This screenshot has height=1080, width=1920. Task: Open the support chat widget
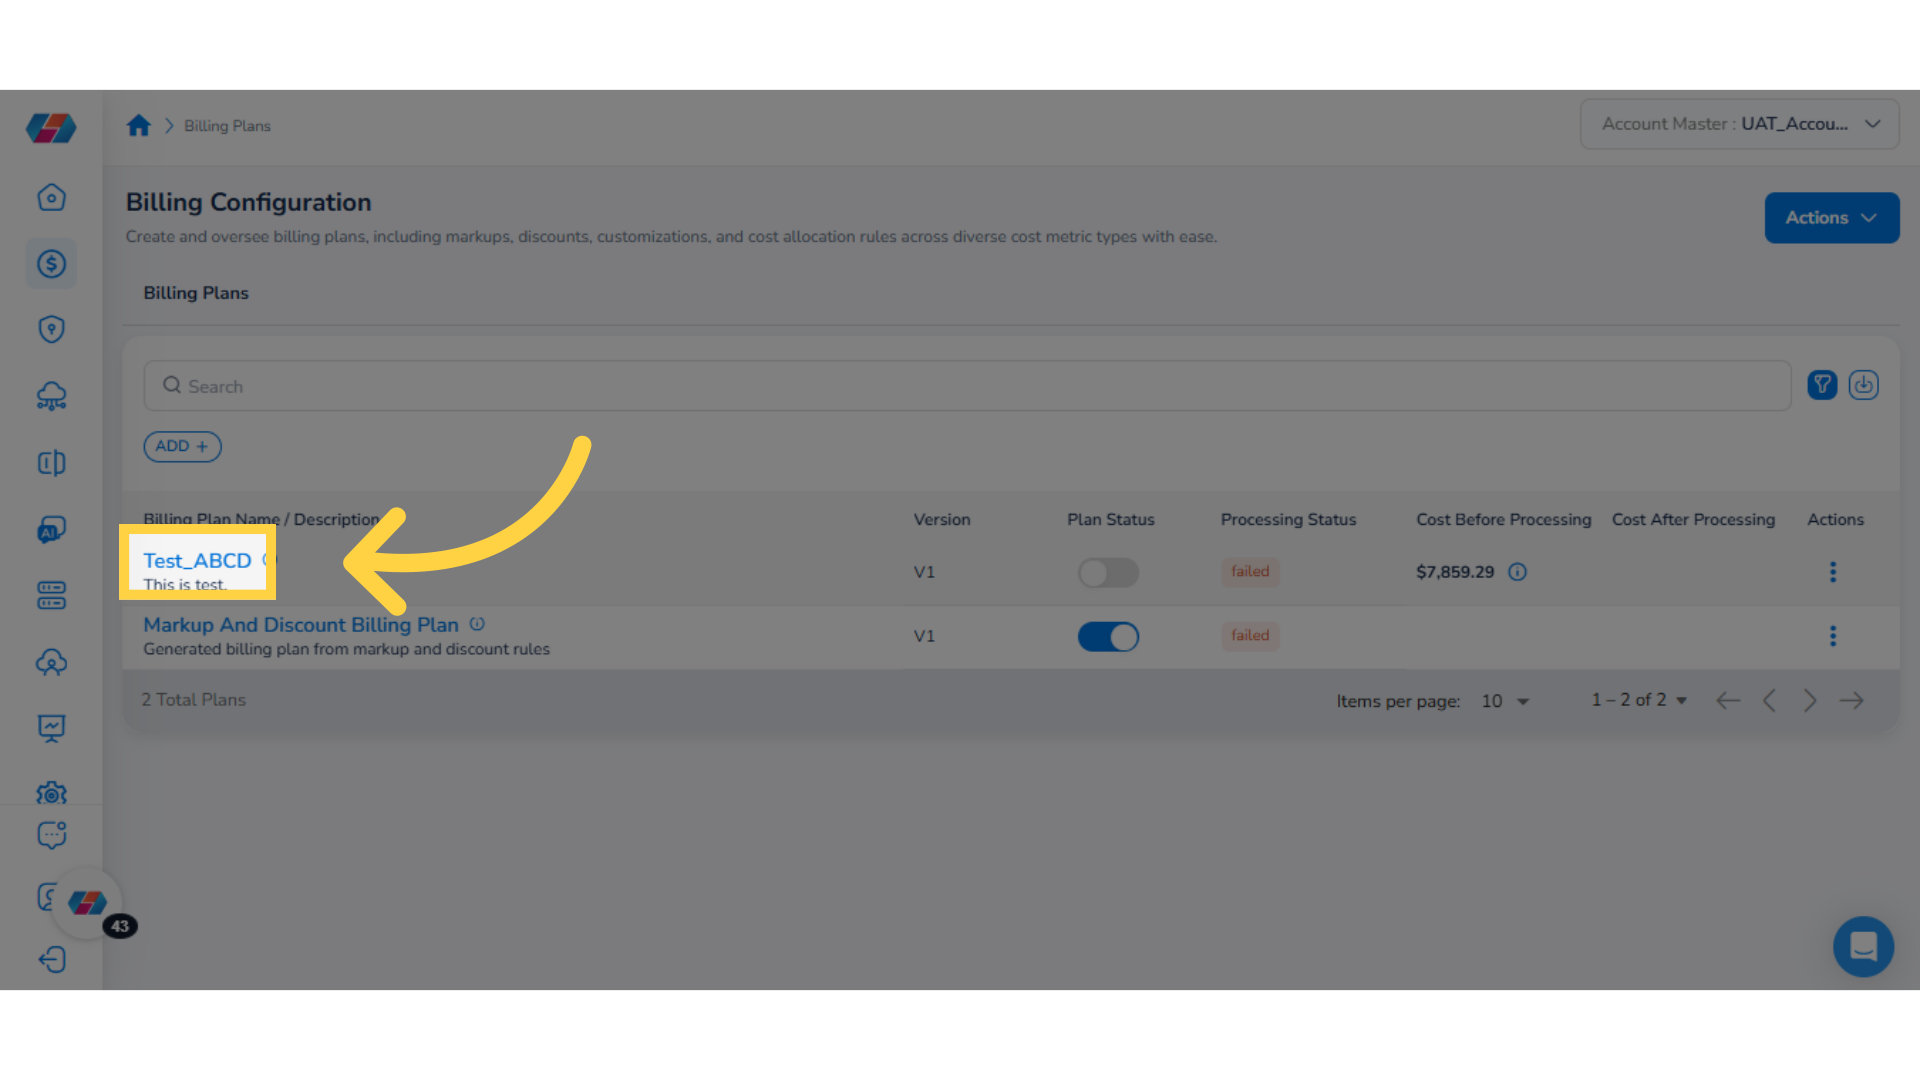pos(1863,946)
